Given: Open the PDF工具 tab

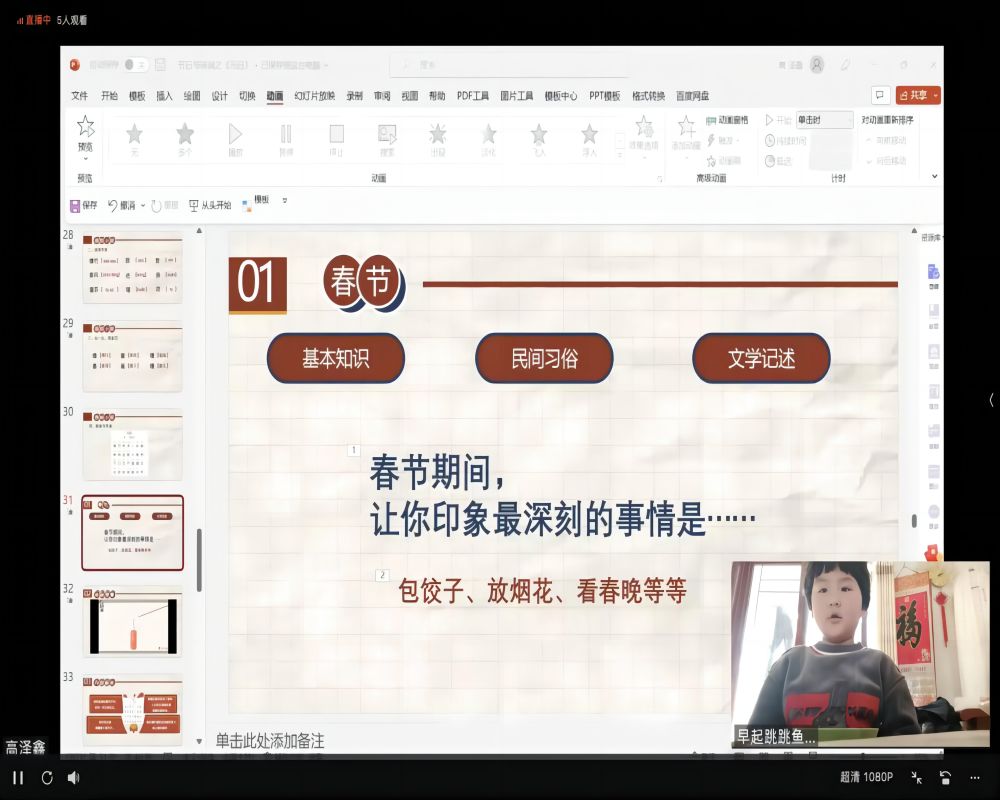Looking at the screenshot, I should 473,96.
